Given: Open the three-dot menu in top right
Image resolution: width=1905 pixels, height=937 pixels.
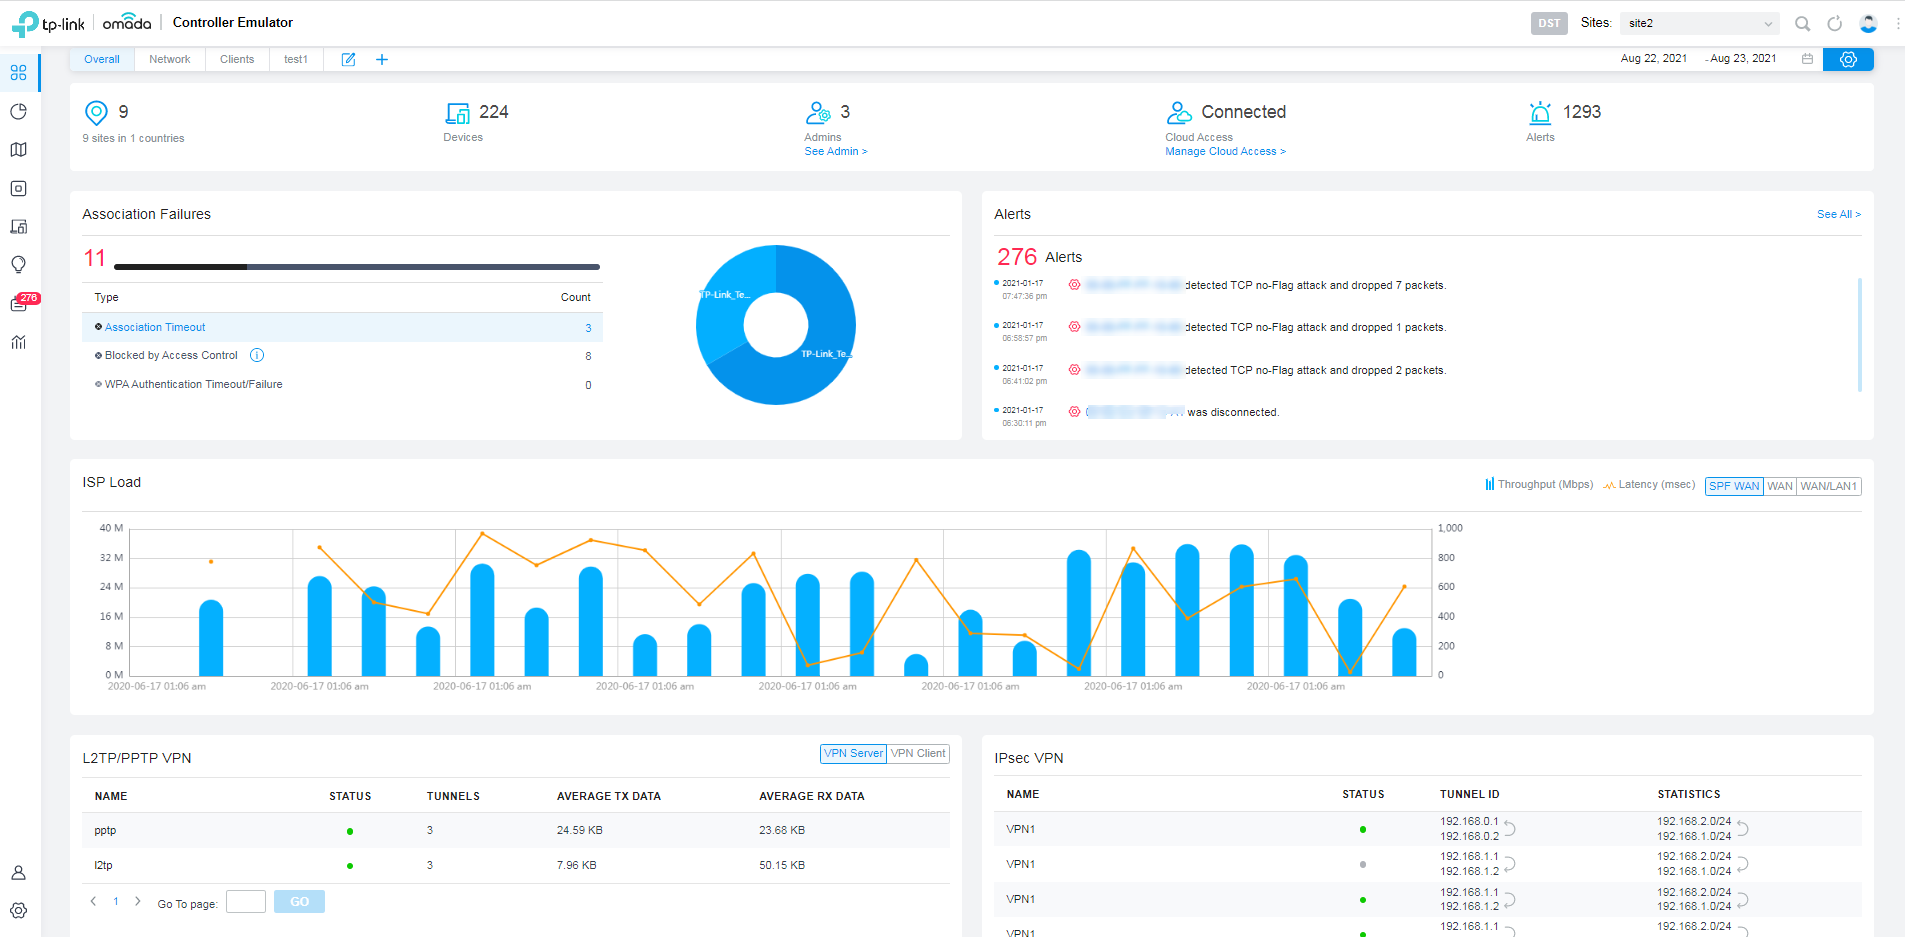Looking at the screenshot, I should click(x=1898, y=23).
